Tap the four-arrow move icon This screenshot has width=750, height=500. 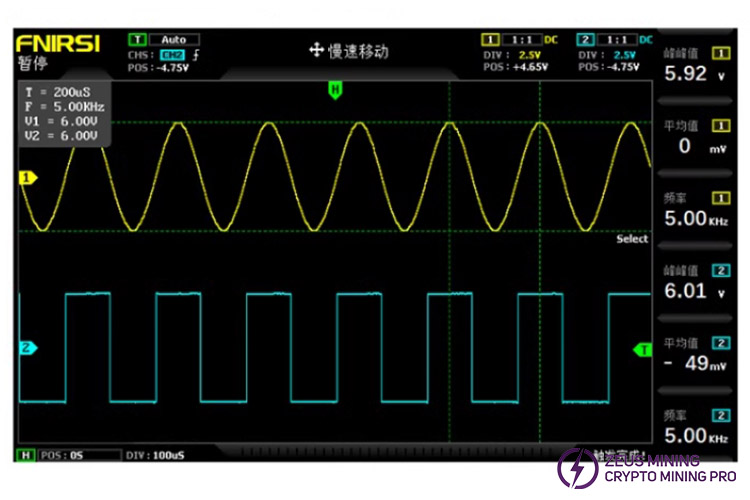pos(316,50)
